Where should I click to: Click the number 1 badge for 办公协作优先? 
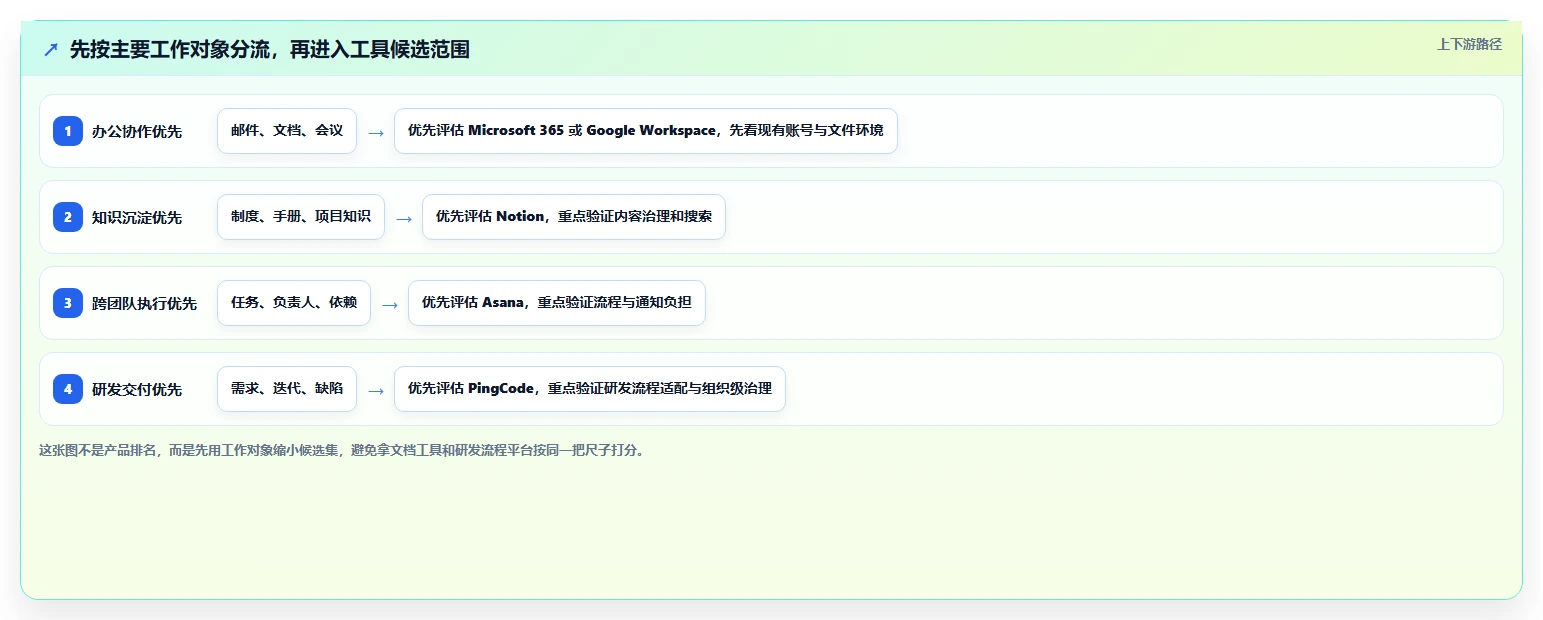(x=68, y=131)
